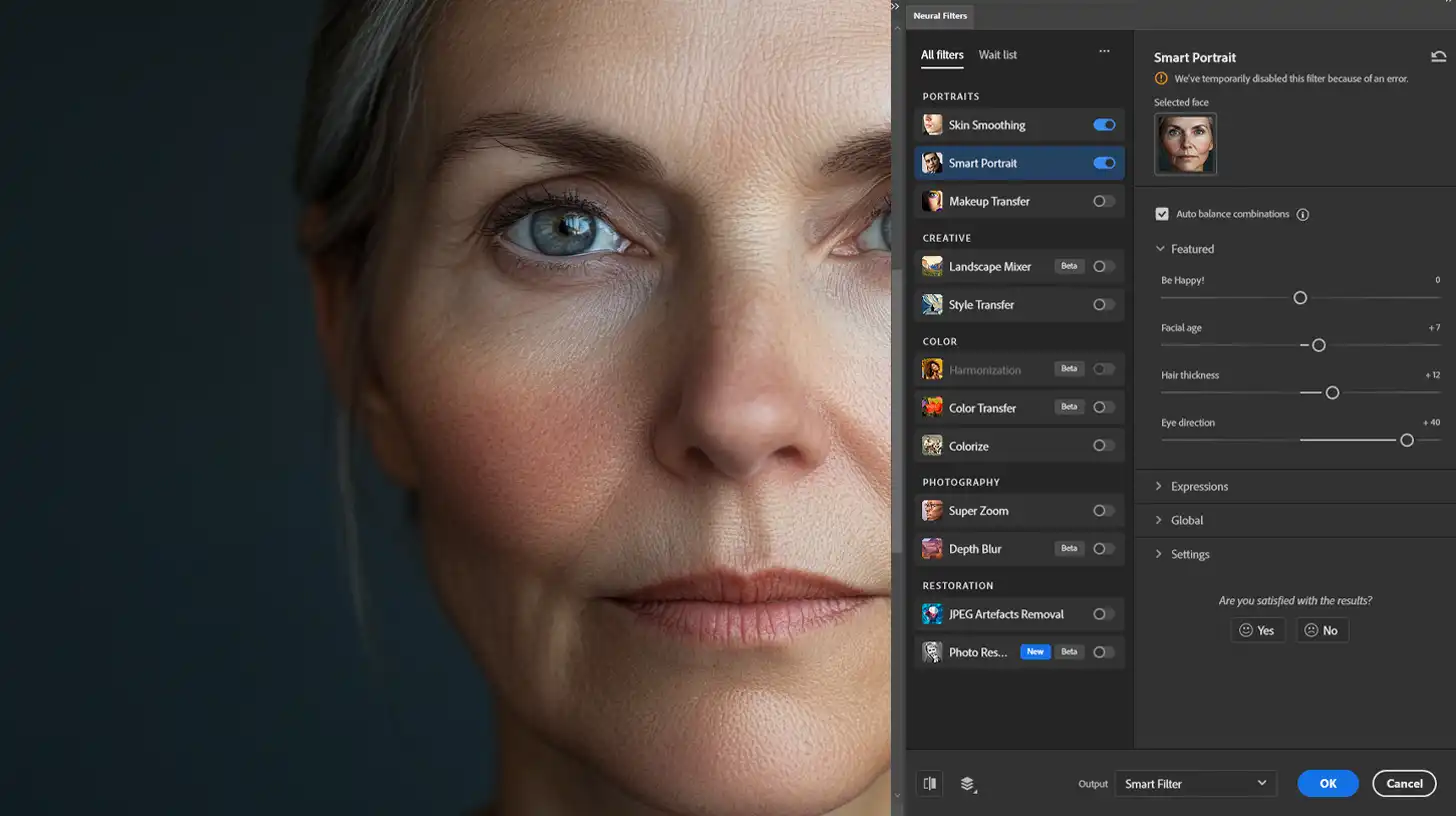
Task: Click the Hair thickness slider handle
Action: point(1332,393)
